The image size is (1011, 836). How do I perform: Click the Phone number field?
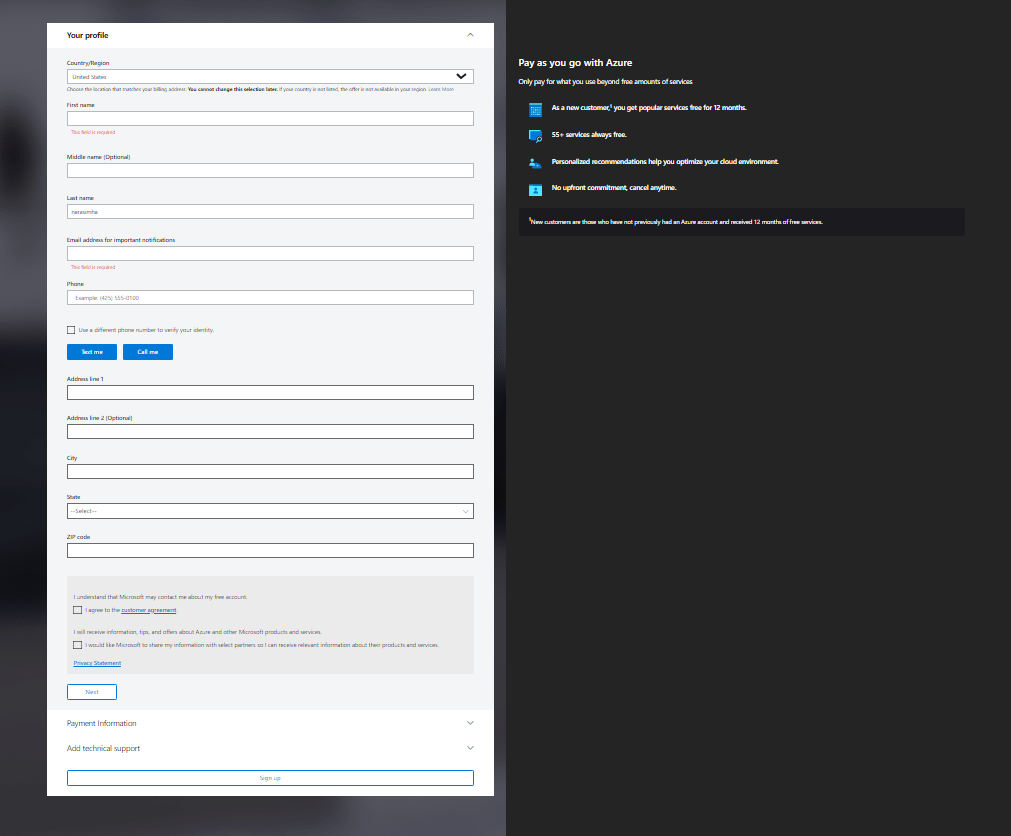[270, 298]
